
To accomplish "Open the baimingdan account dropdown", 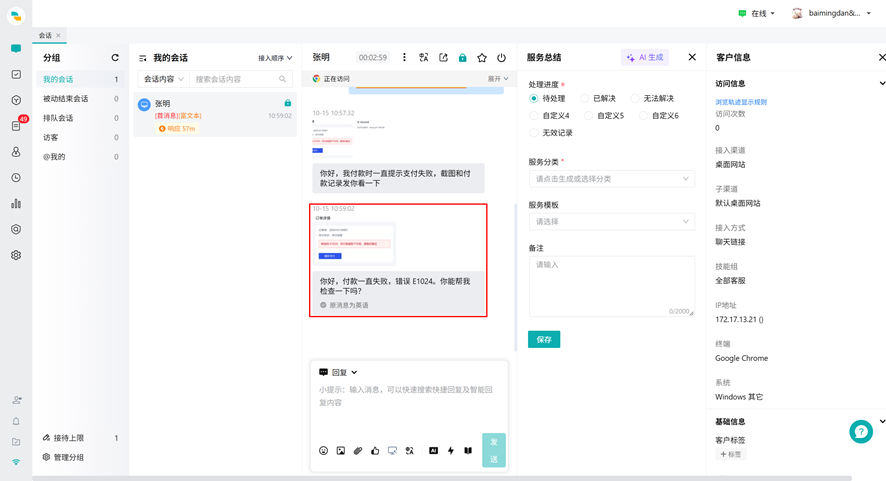I will (x=832, y=13).
